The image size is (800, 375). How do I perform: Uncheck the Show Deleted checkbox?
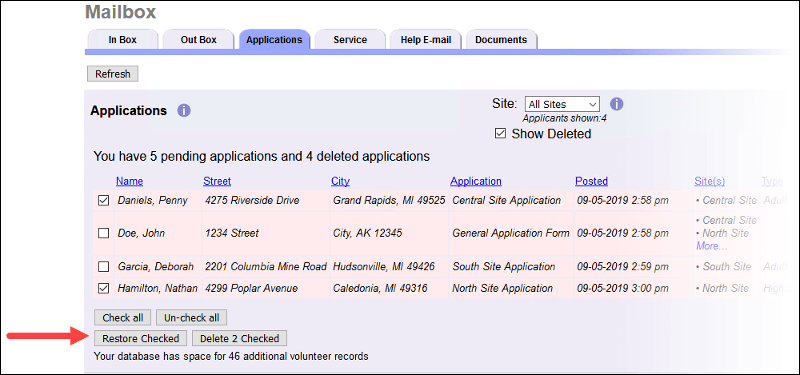click(501, 134)
